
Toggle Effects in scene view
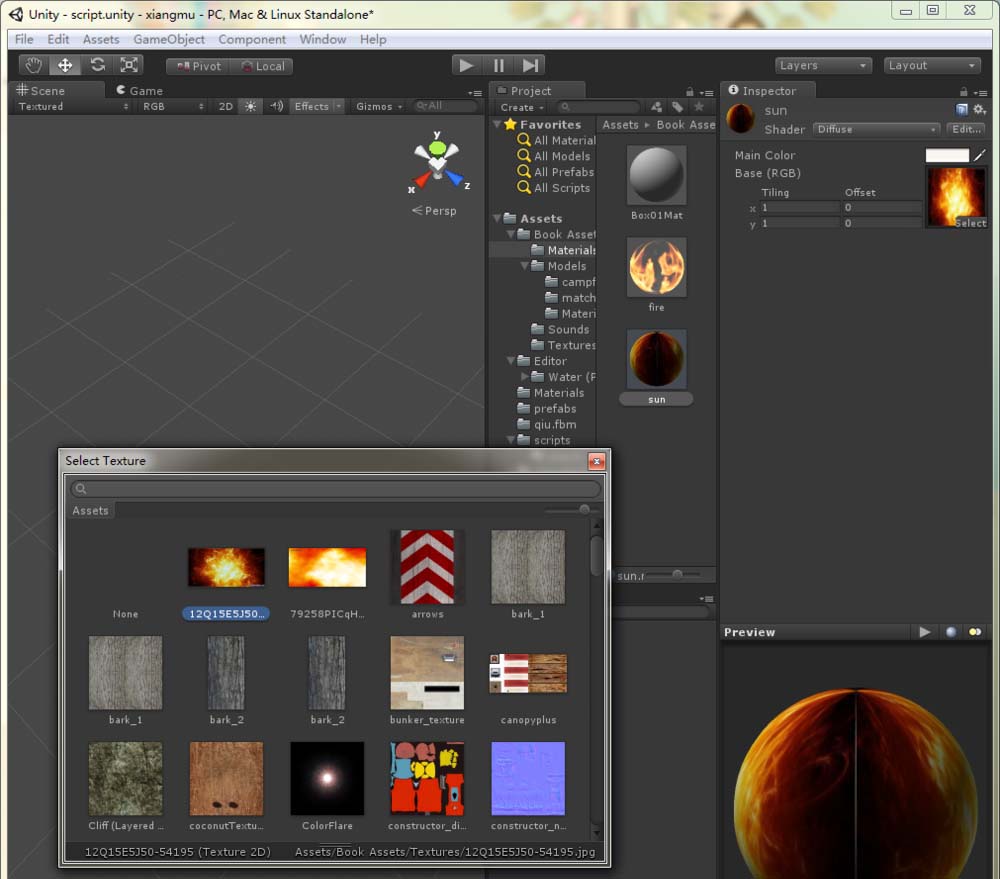click(311, 107)
